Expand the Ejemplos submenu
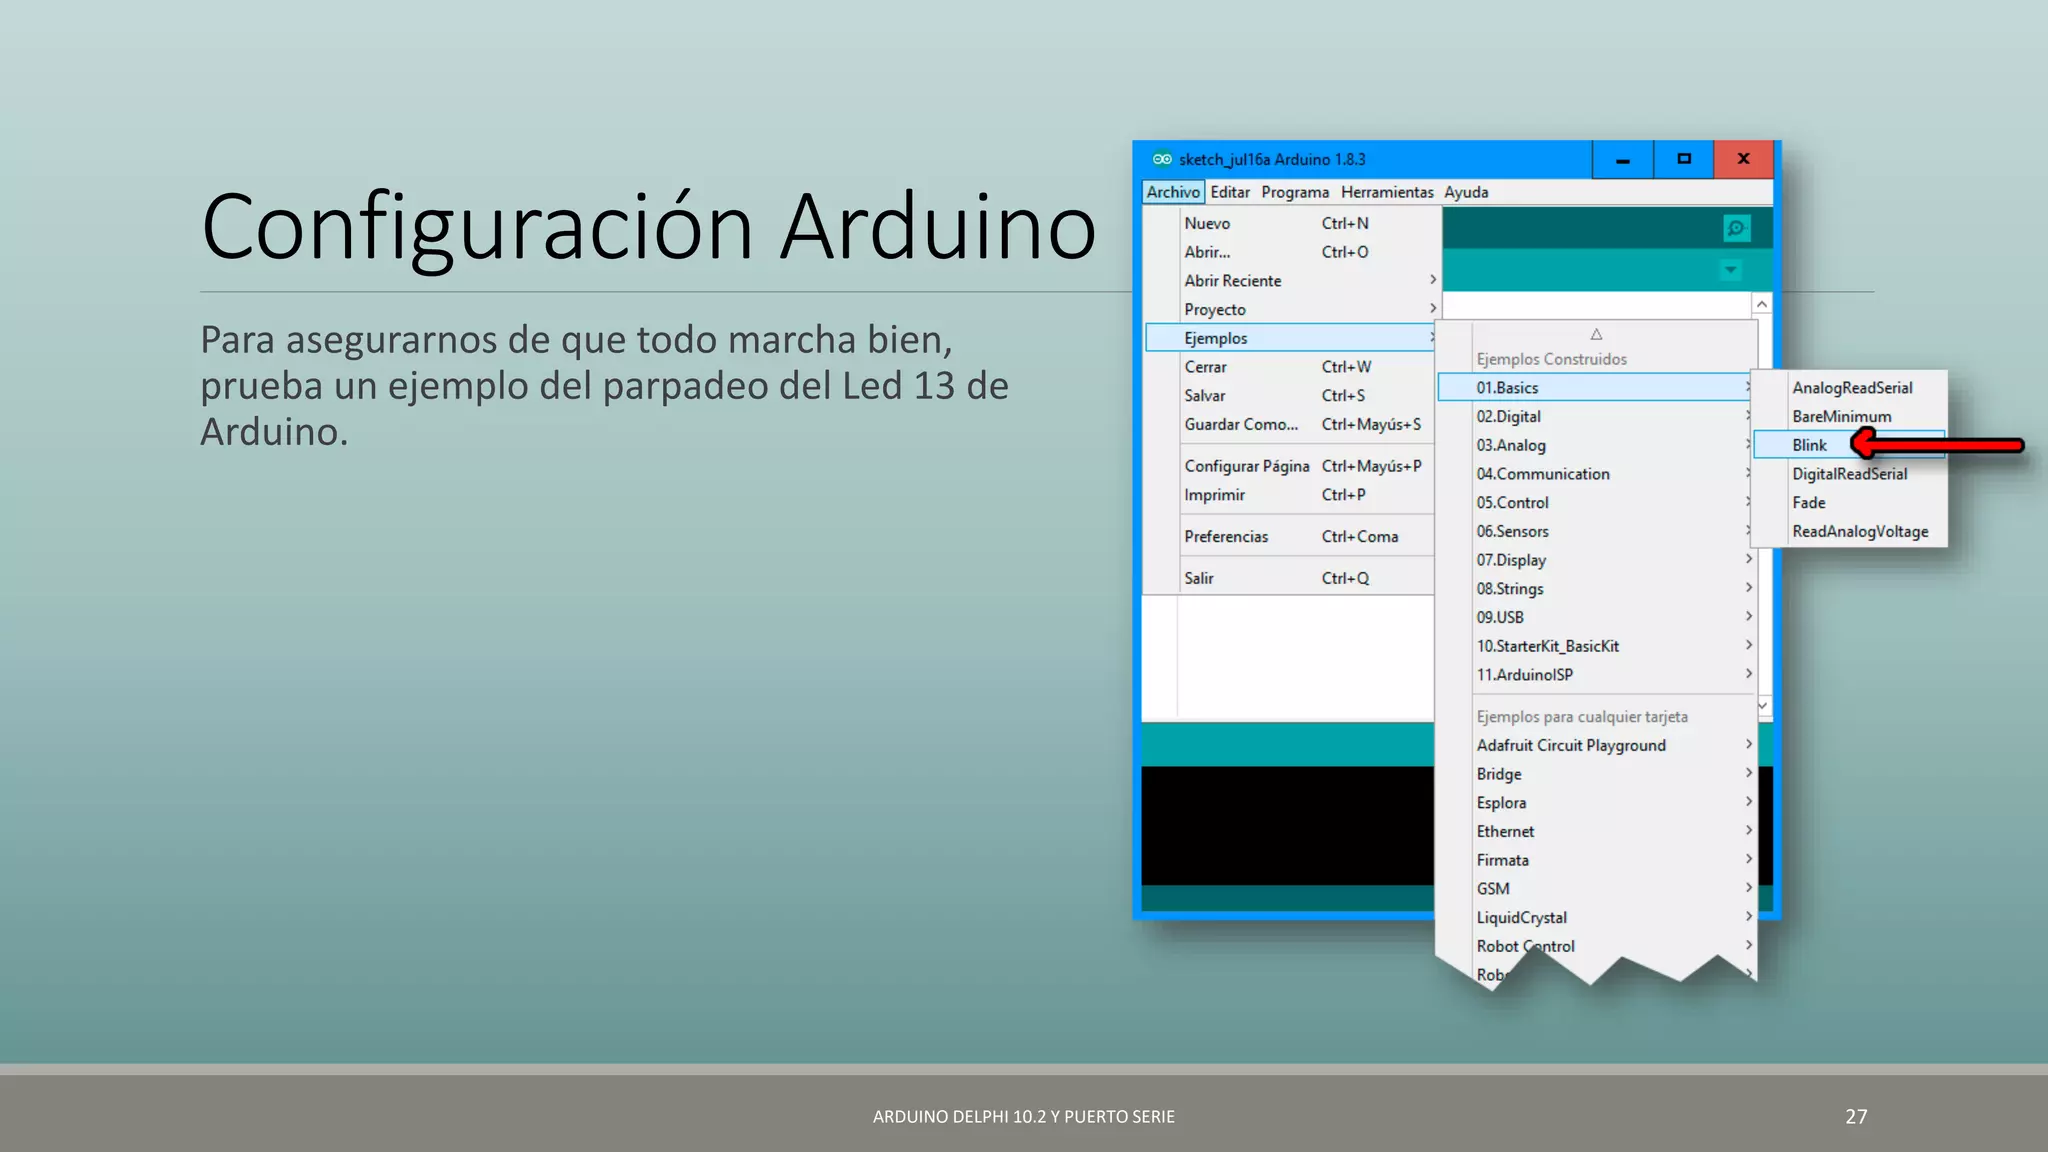This screenshot has height=1152, width=2048. [1290, 338]
